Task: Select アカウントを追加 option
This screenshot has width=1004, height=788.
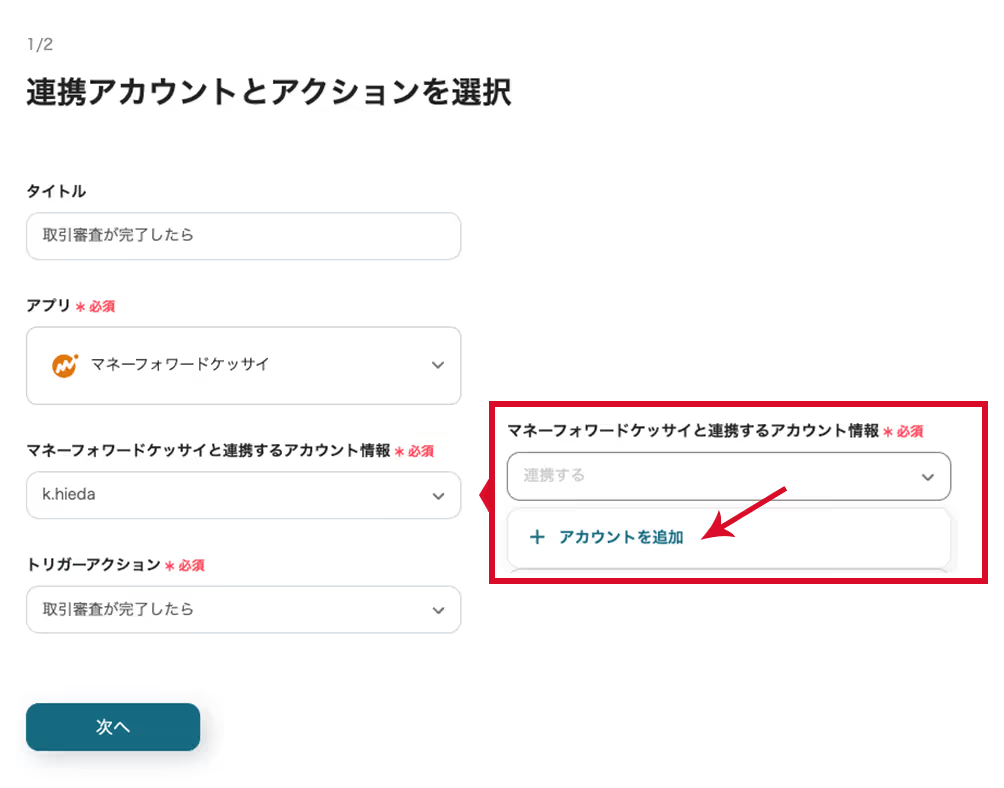Action: point(729,537)
